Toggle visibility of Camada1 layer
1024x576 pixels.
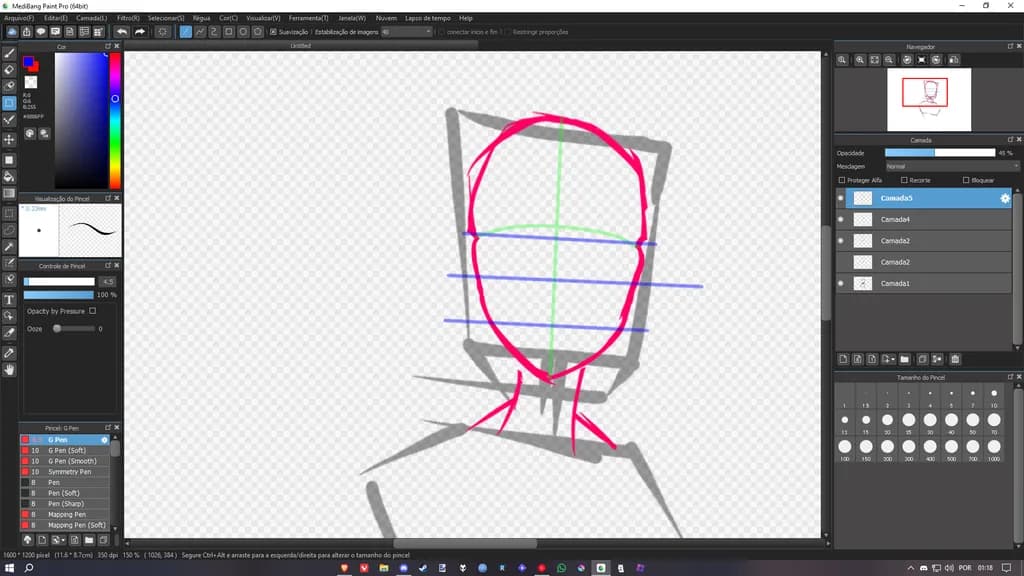pos(841,283)
